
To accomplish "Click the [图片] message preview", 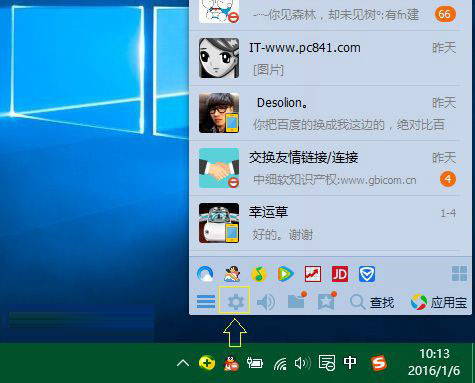I will (268, 70).
